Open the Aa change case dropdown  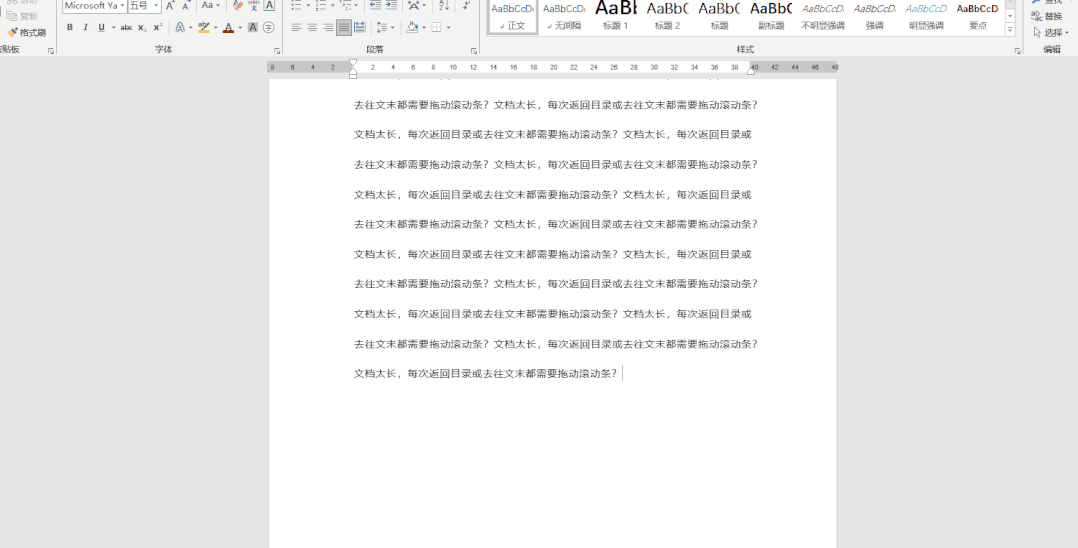(x=211, y=6)
